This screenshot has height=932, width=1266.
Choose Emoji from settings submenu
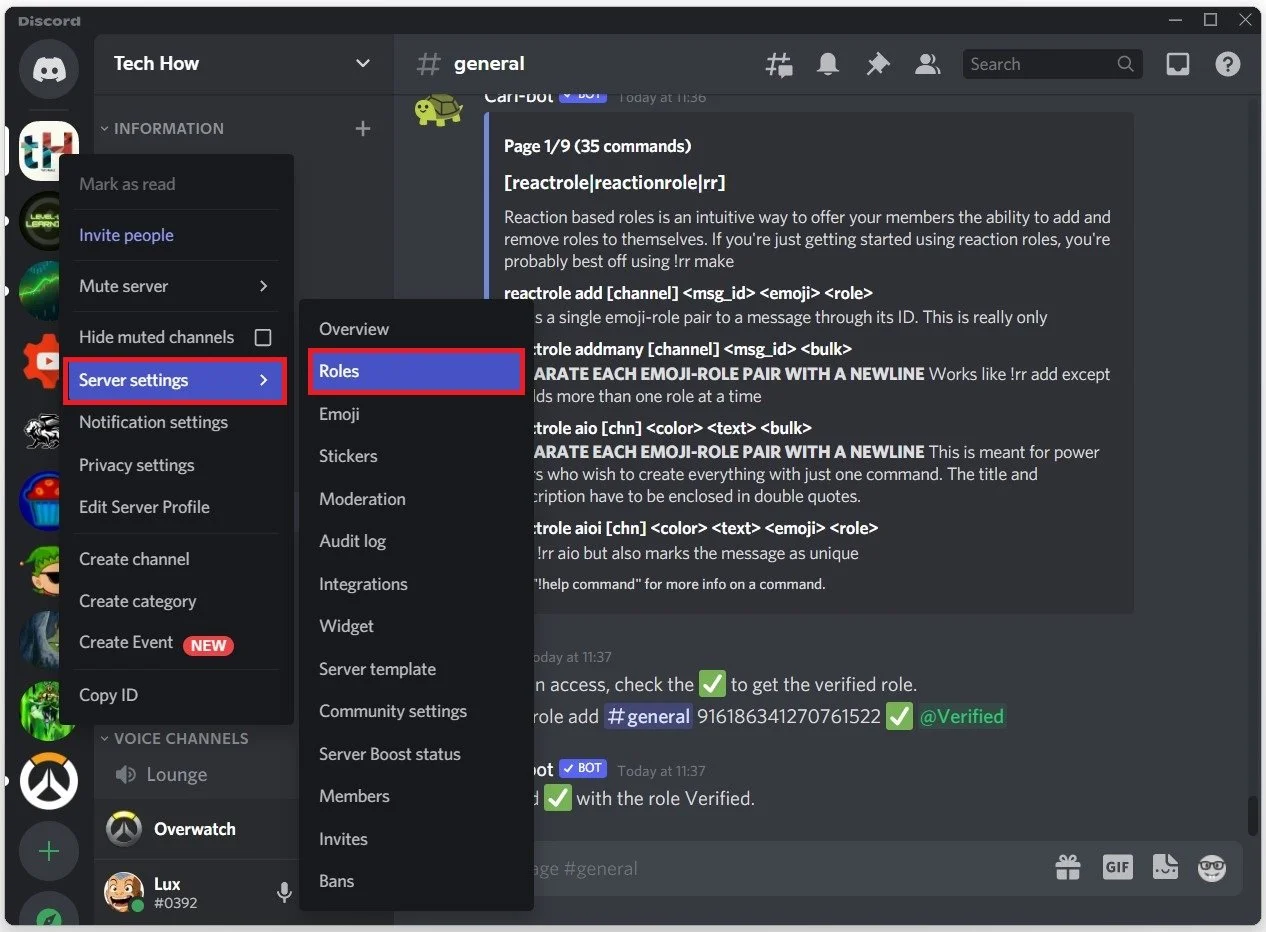[416, 414]
